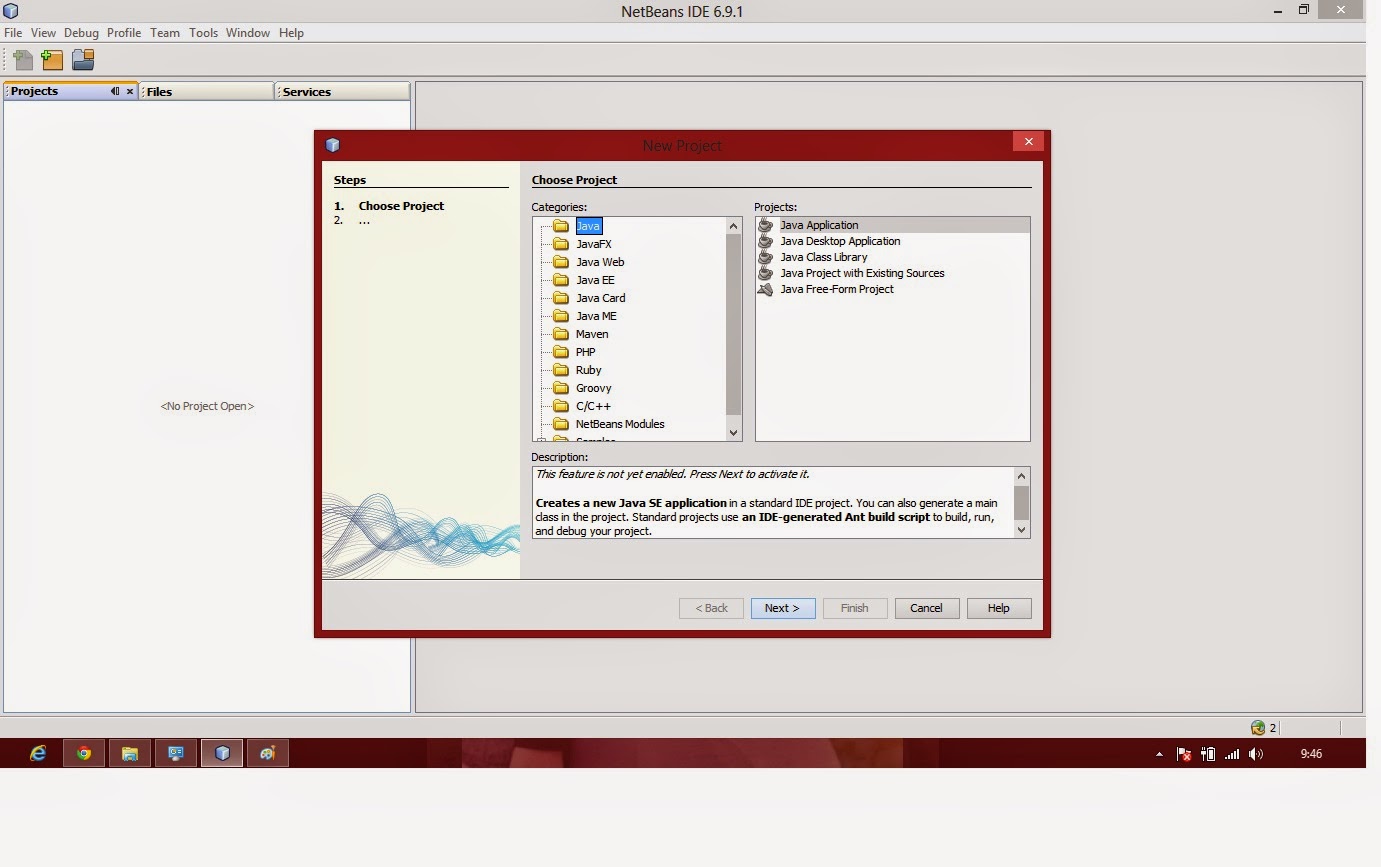Image resolution: width=1381 pixels, height=867 pixels.
Task: Switch to the Files tab
Action: pos(207,91)
